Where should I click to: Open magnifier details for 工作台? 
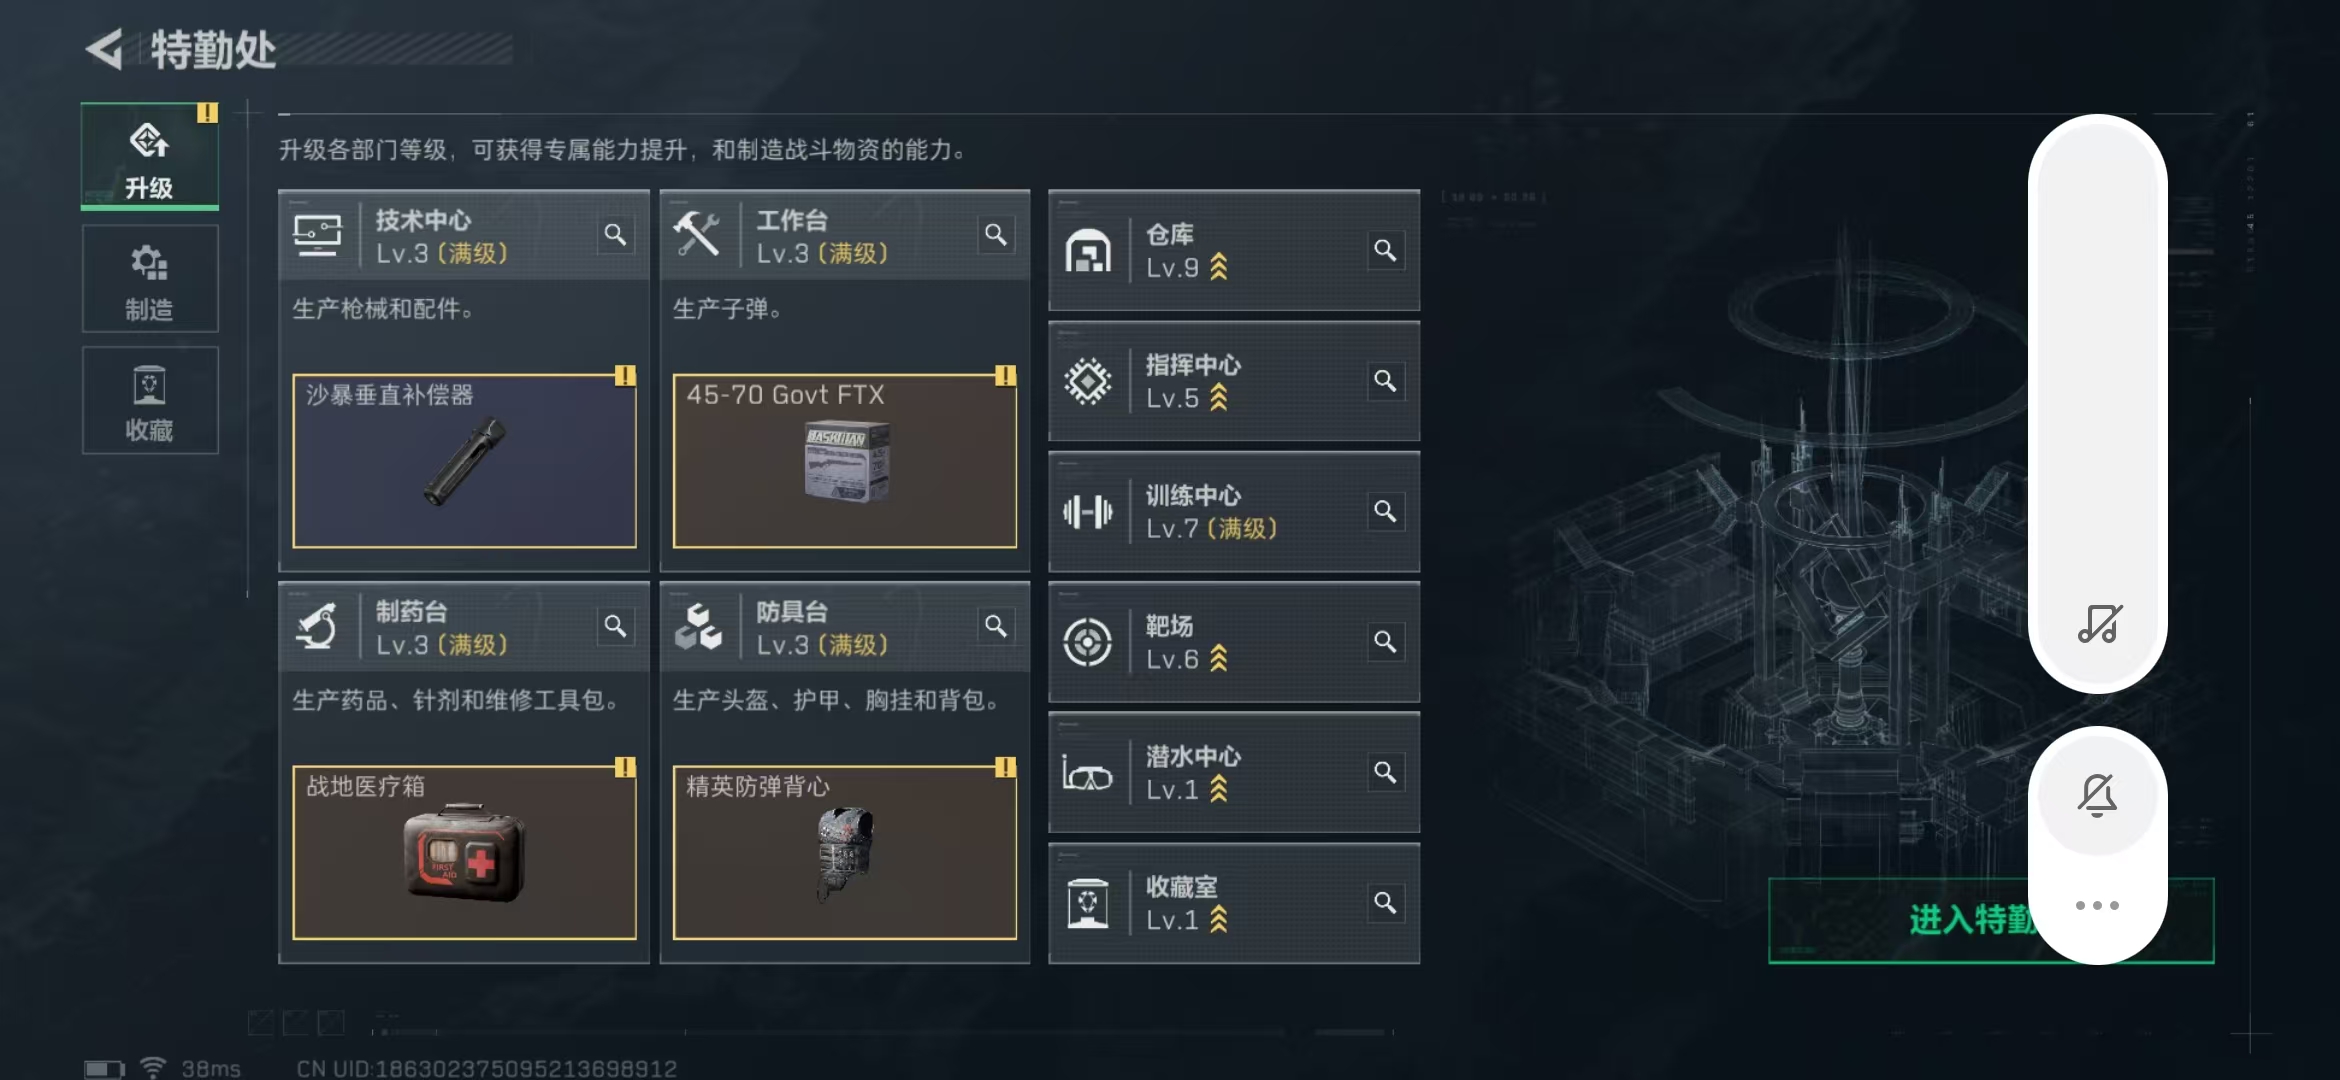[995, 235]
